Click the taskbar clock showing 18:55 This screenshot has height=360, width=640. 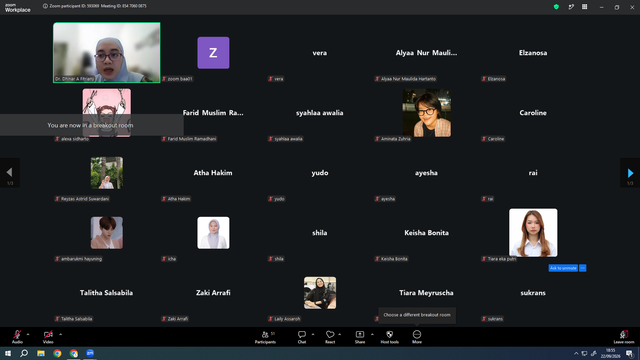611,353
